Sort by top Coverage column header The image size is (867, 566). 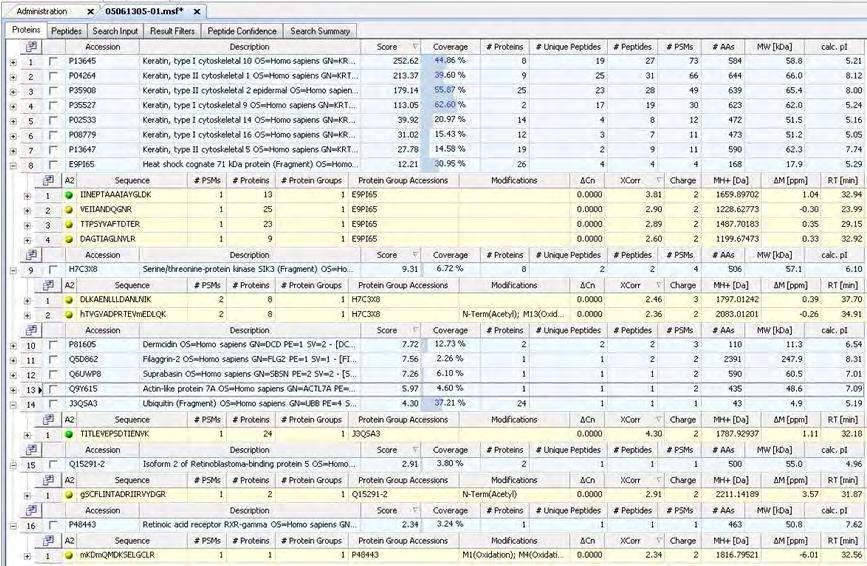tap(450, 47)
